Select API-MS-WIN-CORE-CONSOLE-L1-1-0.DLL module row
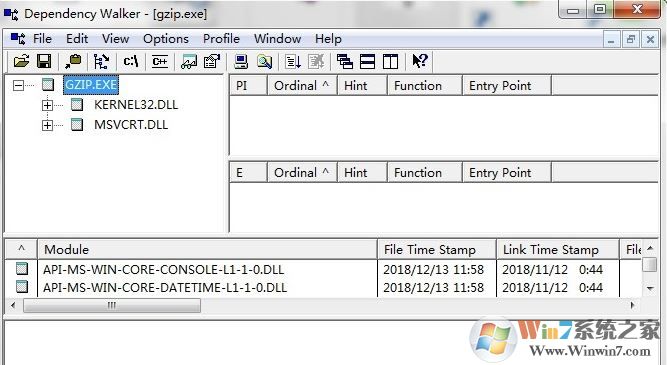The height and width of the screenshot is (365, 667). pos(323,269)
